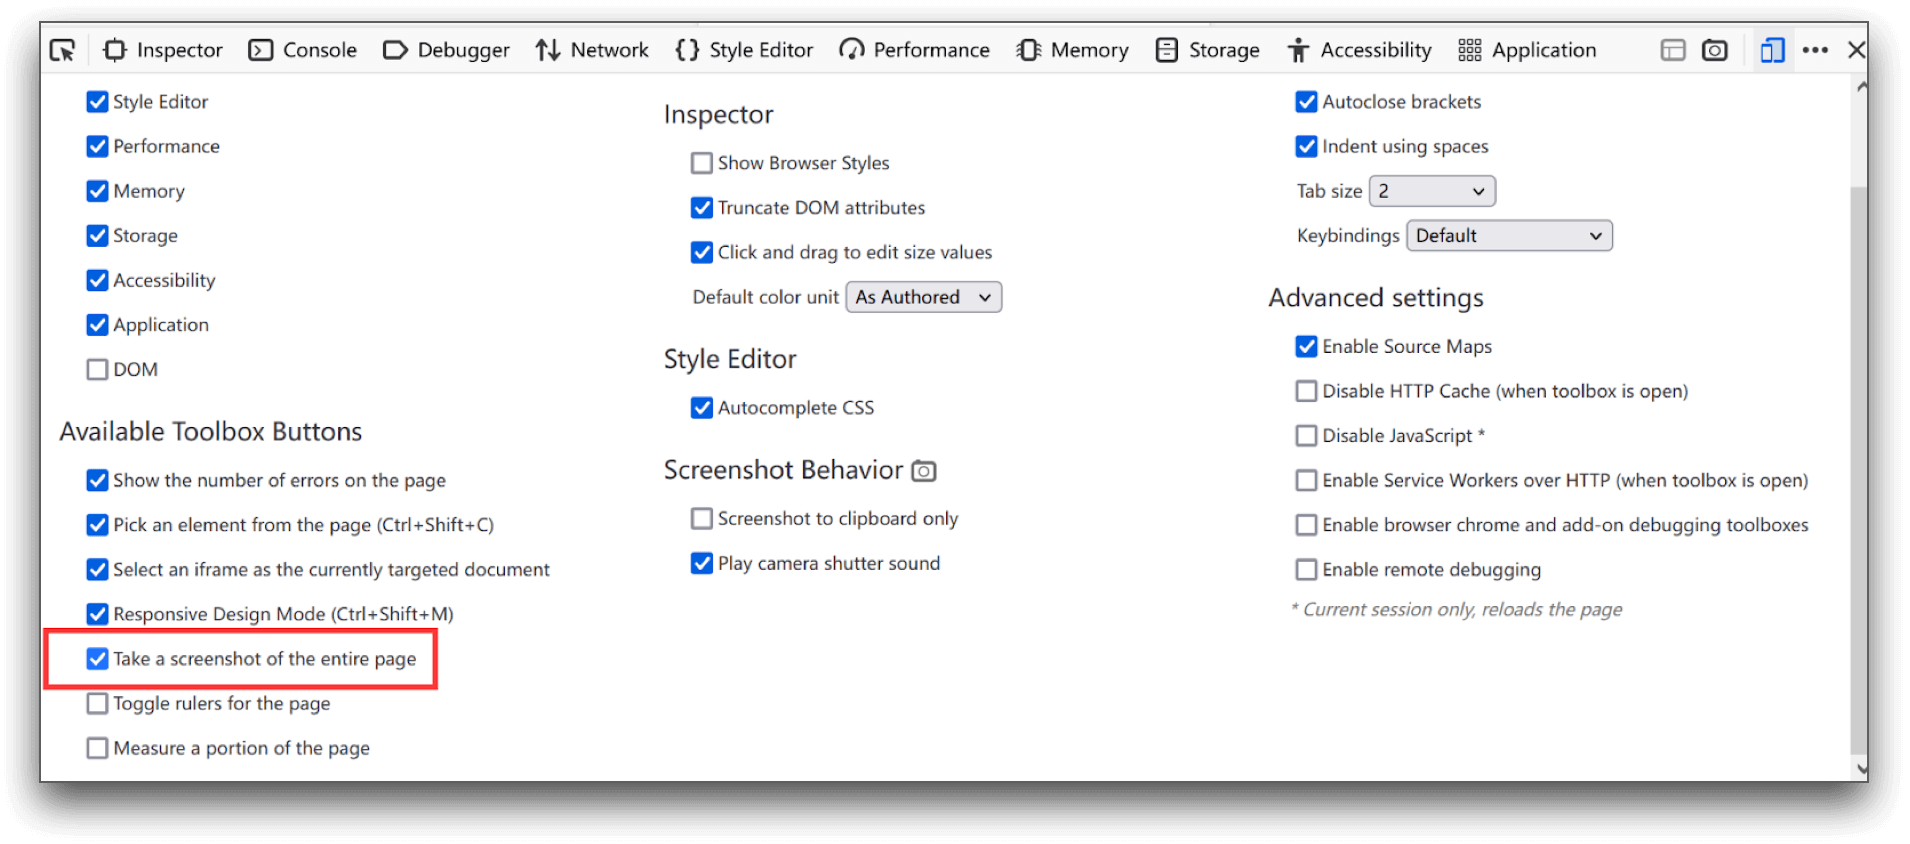
Task: Enable Disable JavaScript option
Action: [x=1306, y=436]
